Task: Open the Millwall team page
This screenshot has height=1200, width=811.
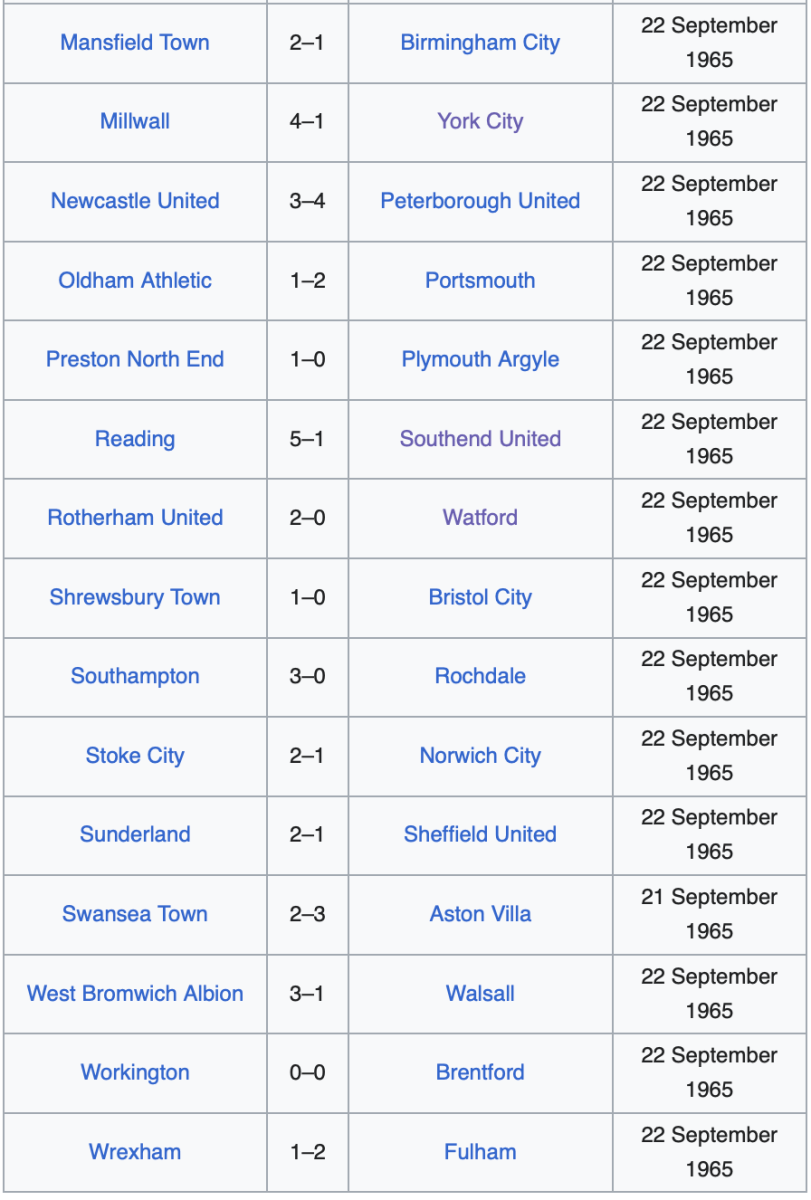Action: (135, 122)
